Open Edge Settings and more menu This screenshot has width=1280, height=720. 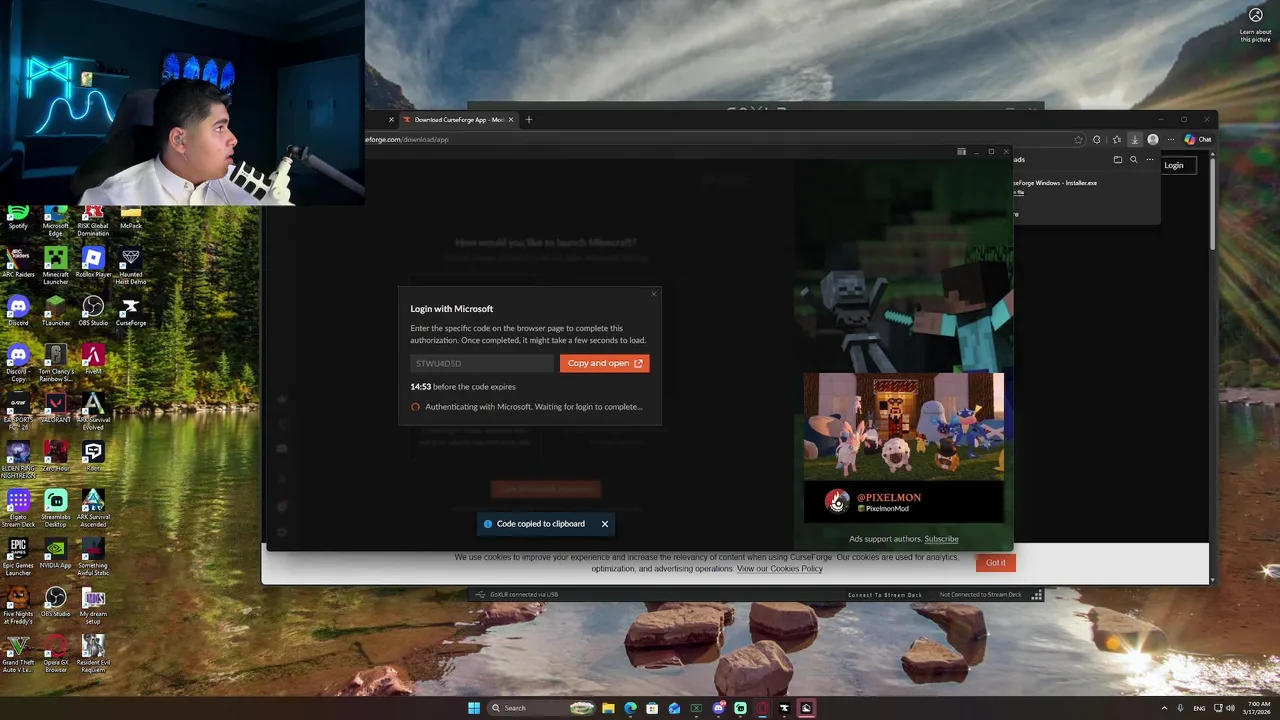(1170, 140)
